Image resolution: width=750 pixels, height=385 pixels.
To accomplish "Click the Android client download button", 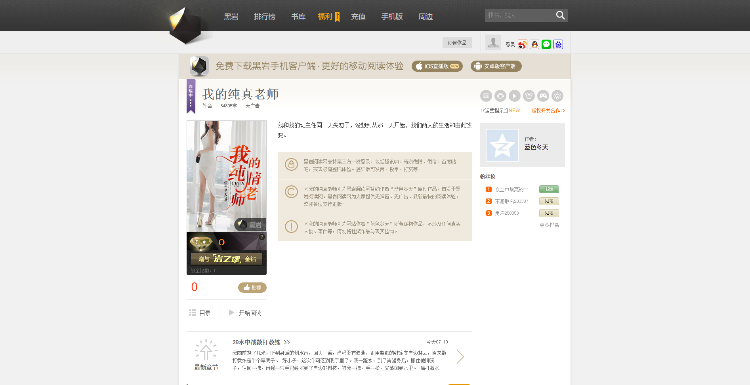I will tap(496, 66).
